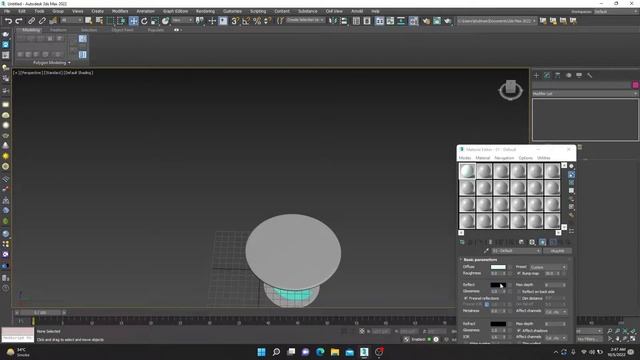Viewport: 640px width, 360px height.
Task: Click Render Production teapot icon
Action: coord(447,21)
